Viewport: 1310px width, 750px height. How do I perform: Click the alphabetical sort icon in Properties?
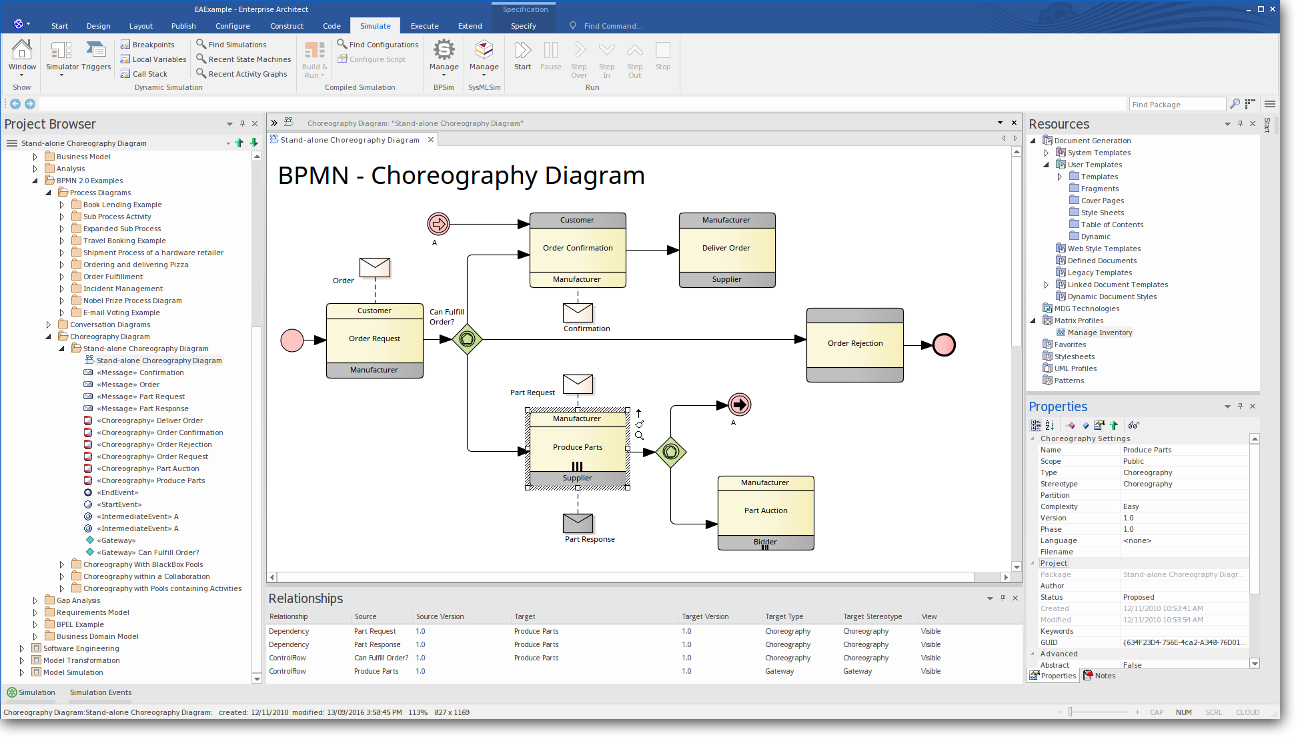tap(1050, 425)
